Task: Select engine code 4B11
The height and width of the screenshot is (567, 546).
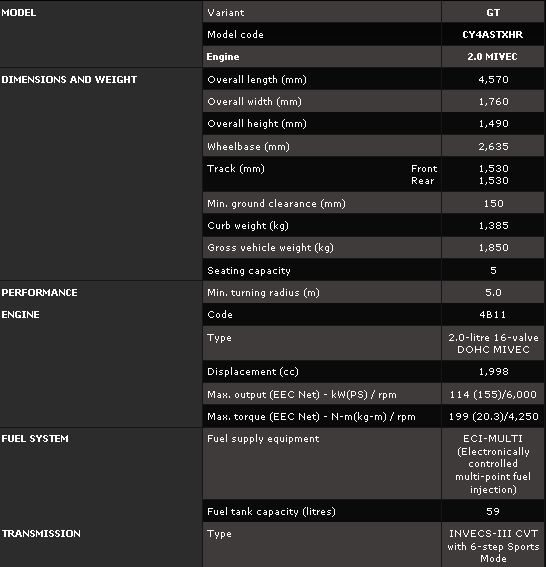Action: [x=493, y=315]
